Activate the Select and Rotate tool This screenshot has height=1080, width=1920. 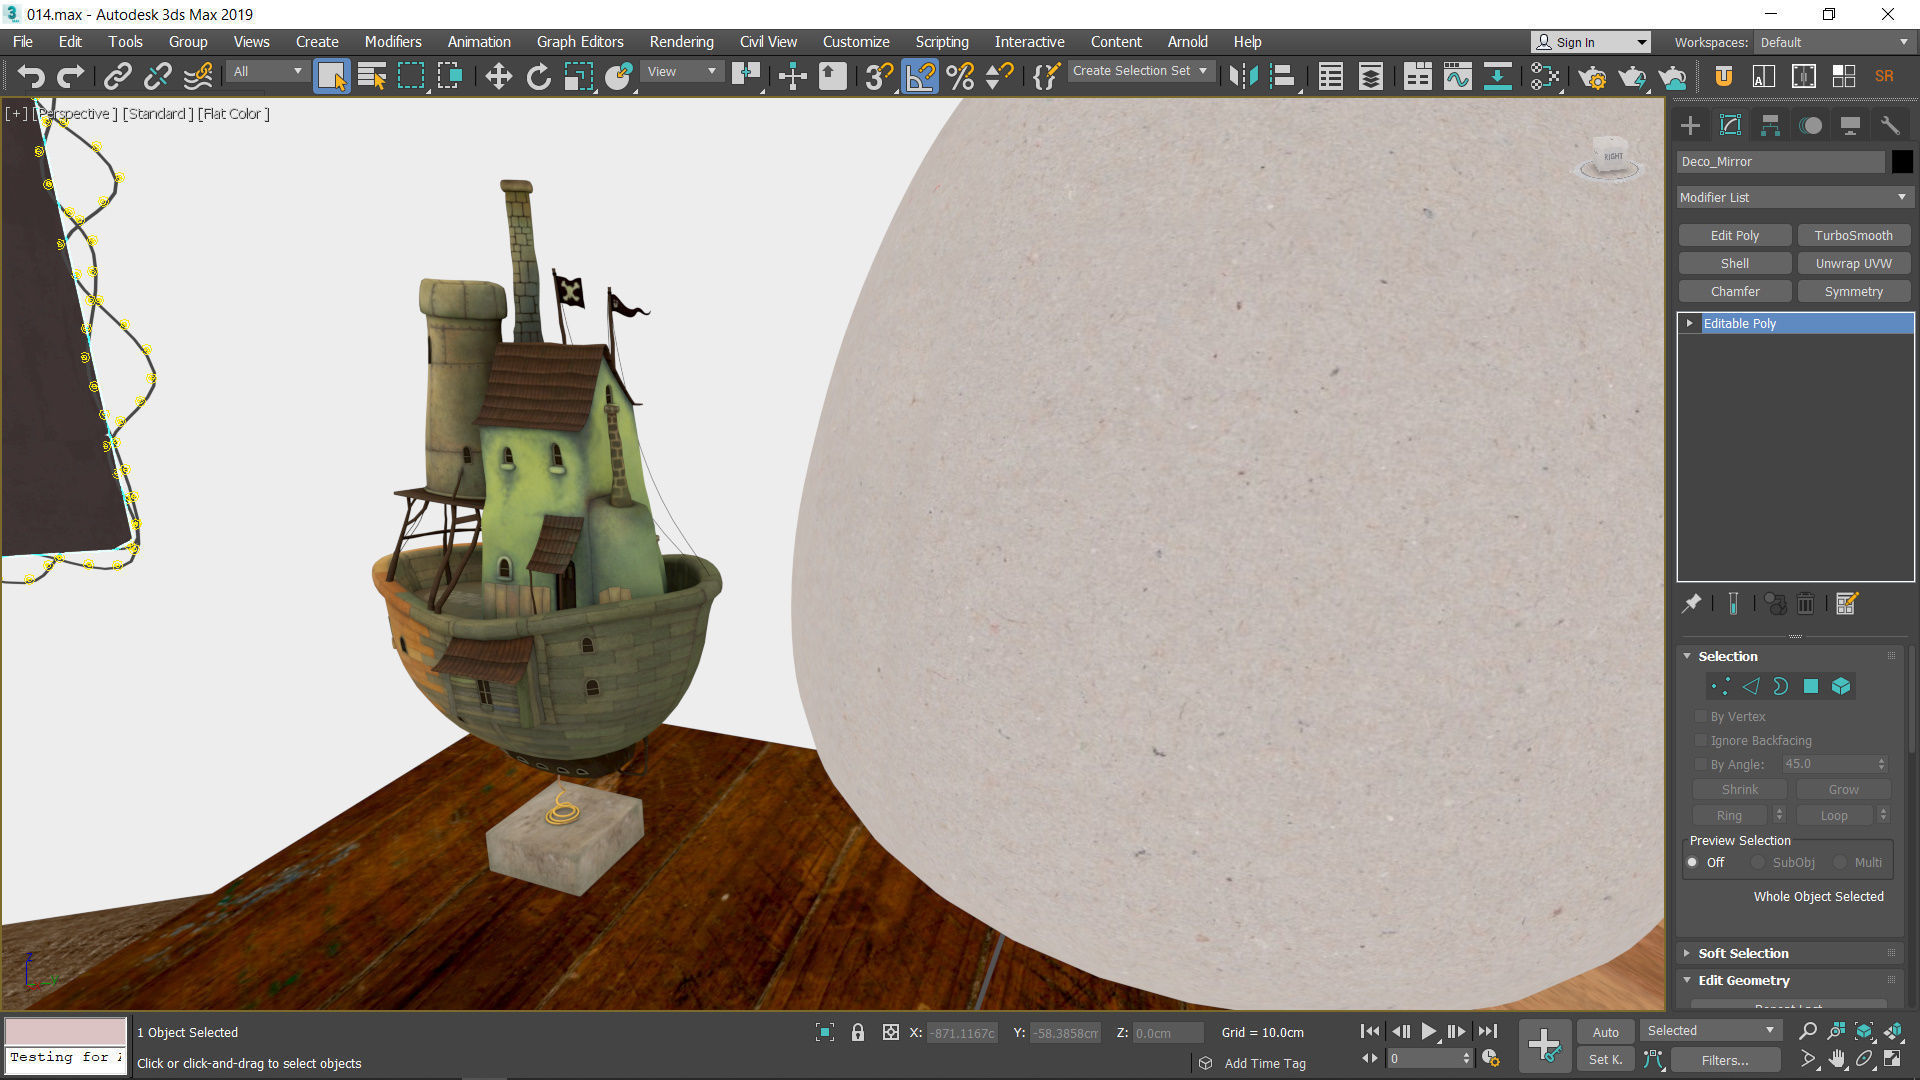(x=538, y=76)
